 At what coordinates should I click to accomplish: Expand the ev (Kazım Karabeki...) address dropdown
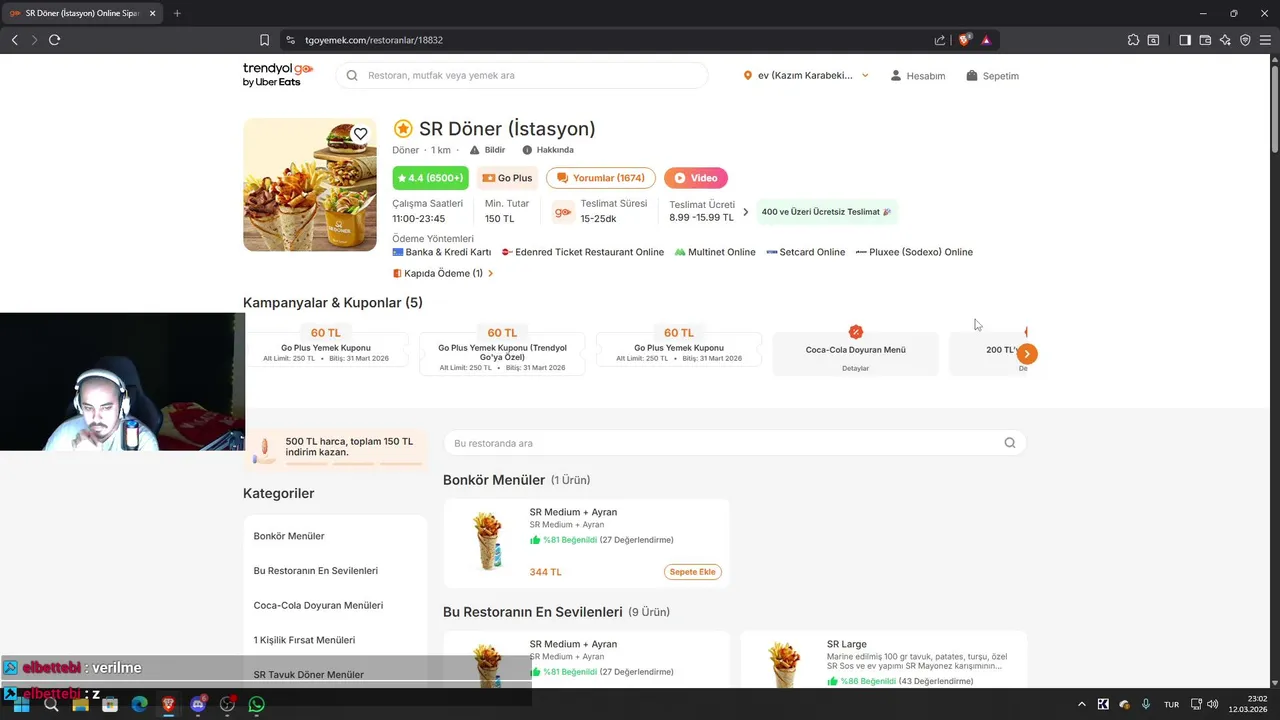[x=806, y=76]
